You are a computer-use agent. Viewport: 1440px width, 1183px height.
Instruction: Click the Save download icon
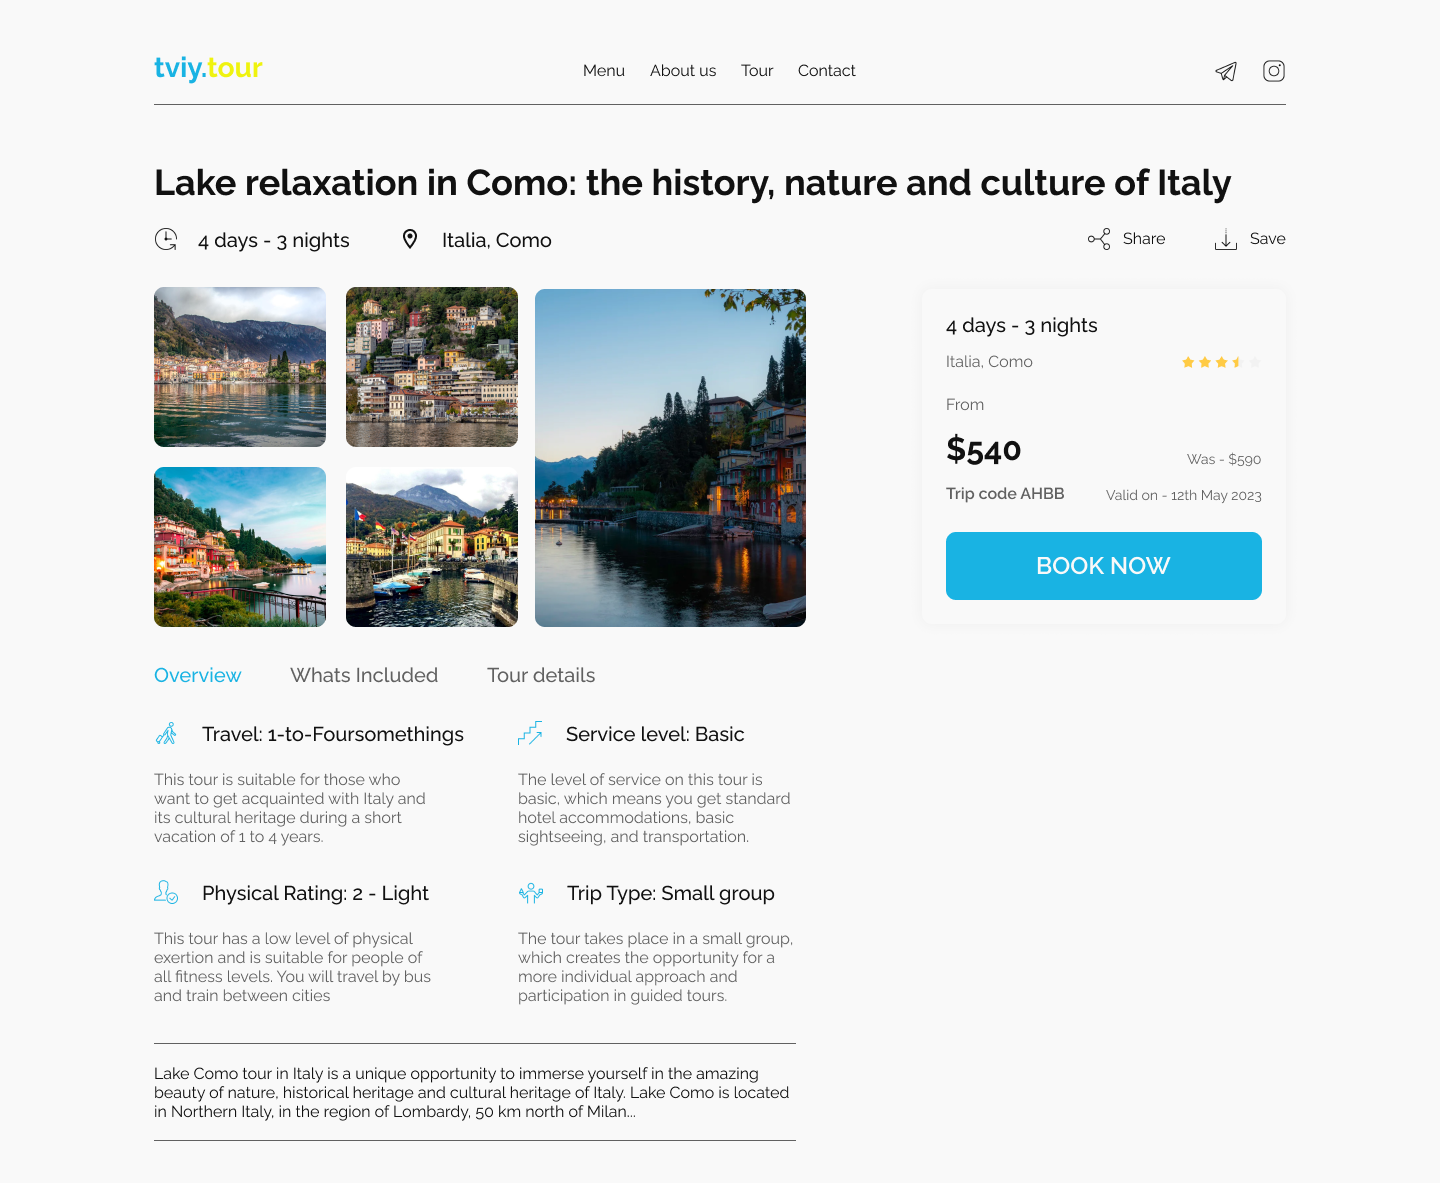point(1226,239)
